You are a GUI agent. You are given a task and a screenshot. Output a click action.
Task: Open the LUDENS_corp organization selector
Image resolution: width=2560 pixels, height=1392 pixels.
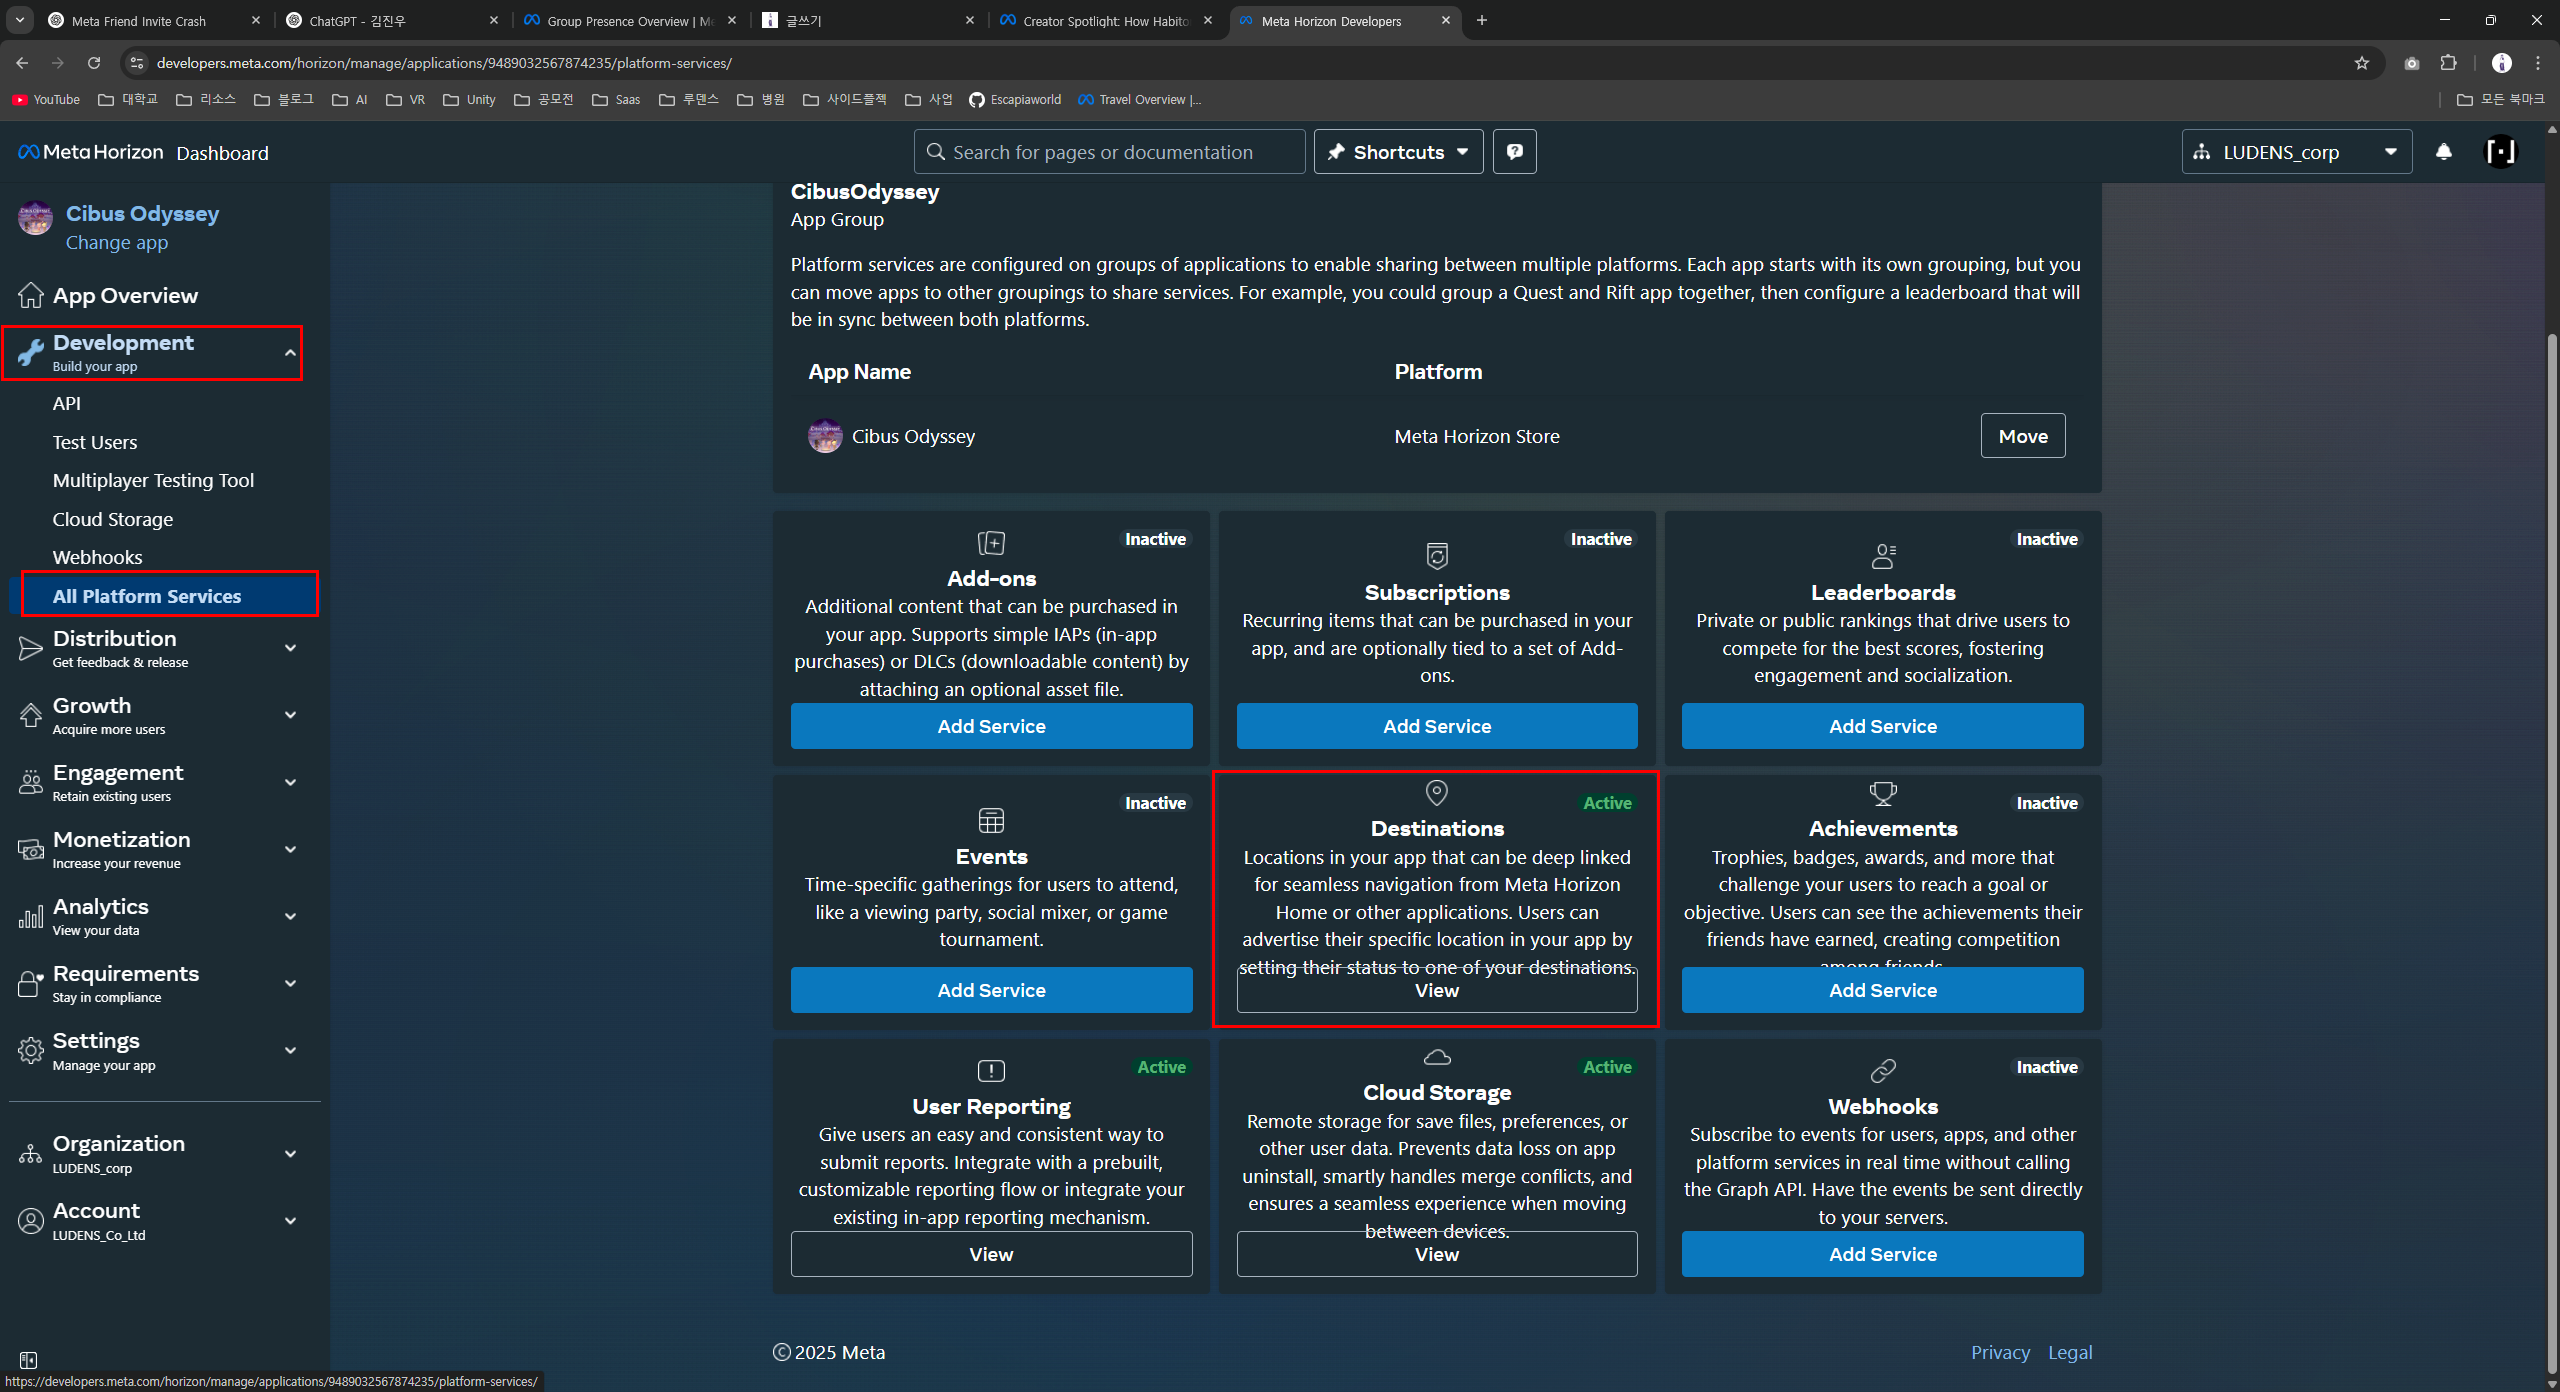[2296, 152]
